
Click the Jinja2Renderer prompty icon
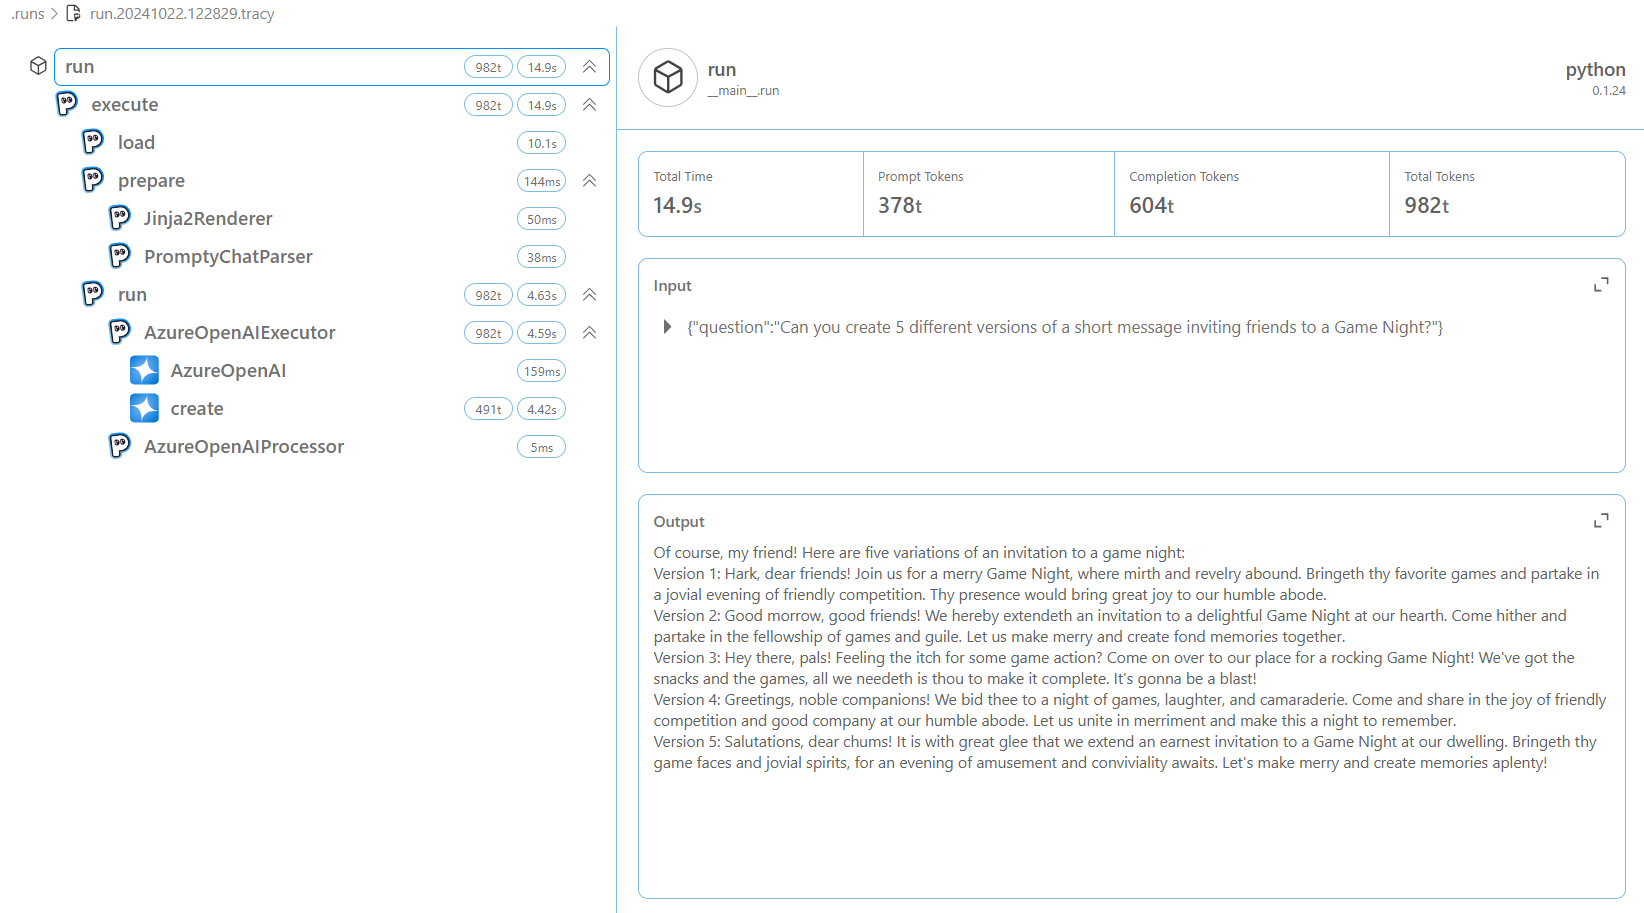click(x=120, y=218)
